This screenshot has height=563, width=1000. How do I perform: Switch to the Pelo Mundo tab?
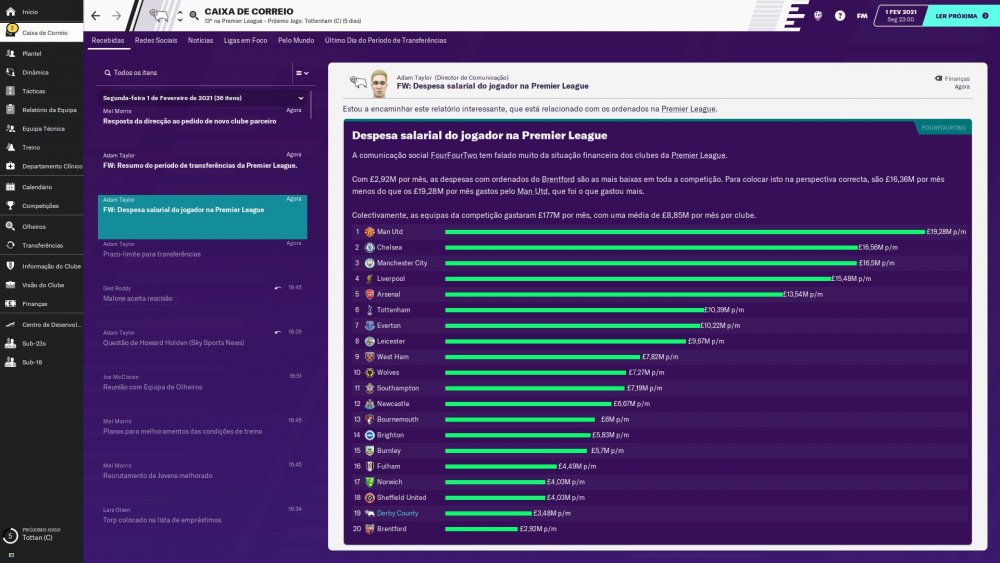click(x=296, y=40)
